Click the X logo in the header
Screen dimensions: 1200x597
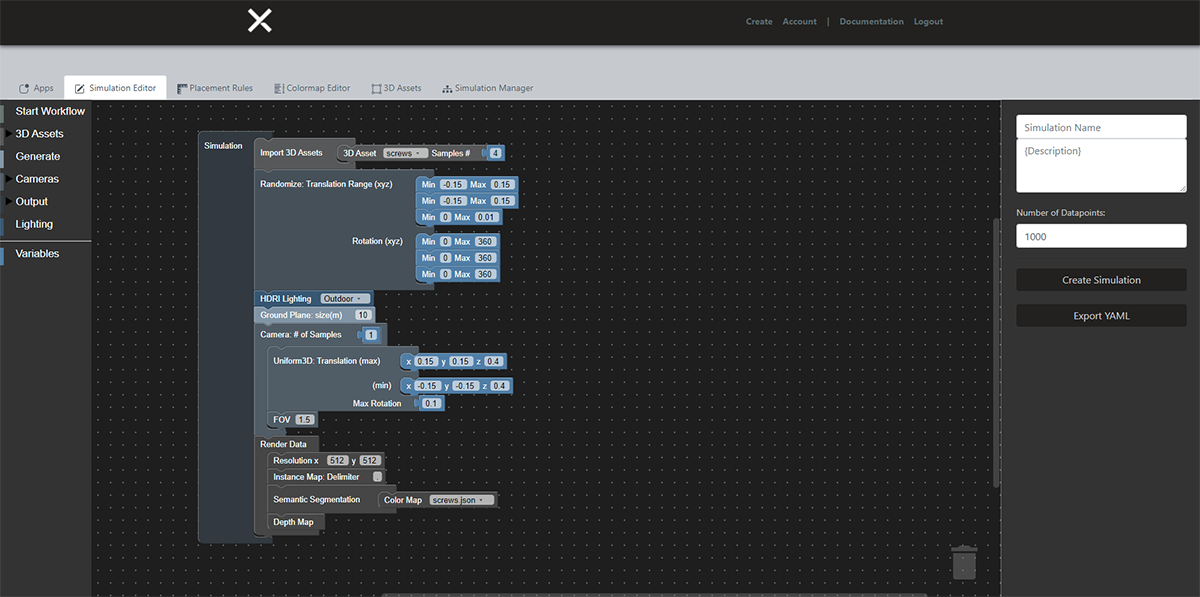tap(259, 21)
